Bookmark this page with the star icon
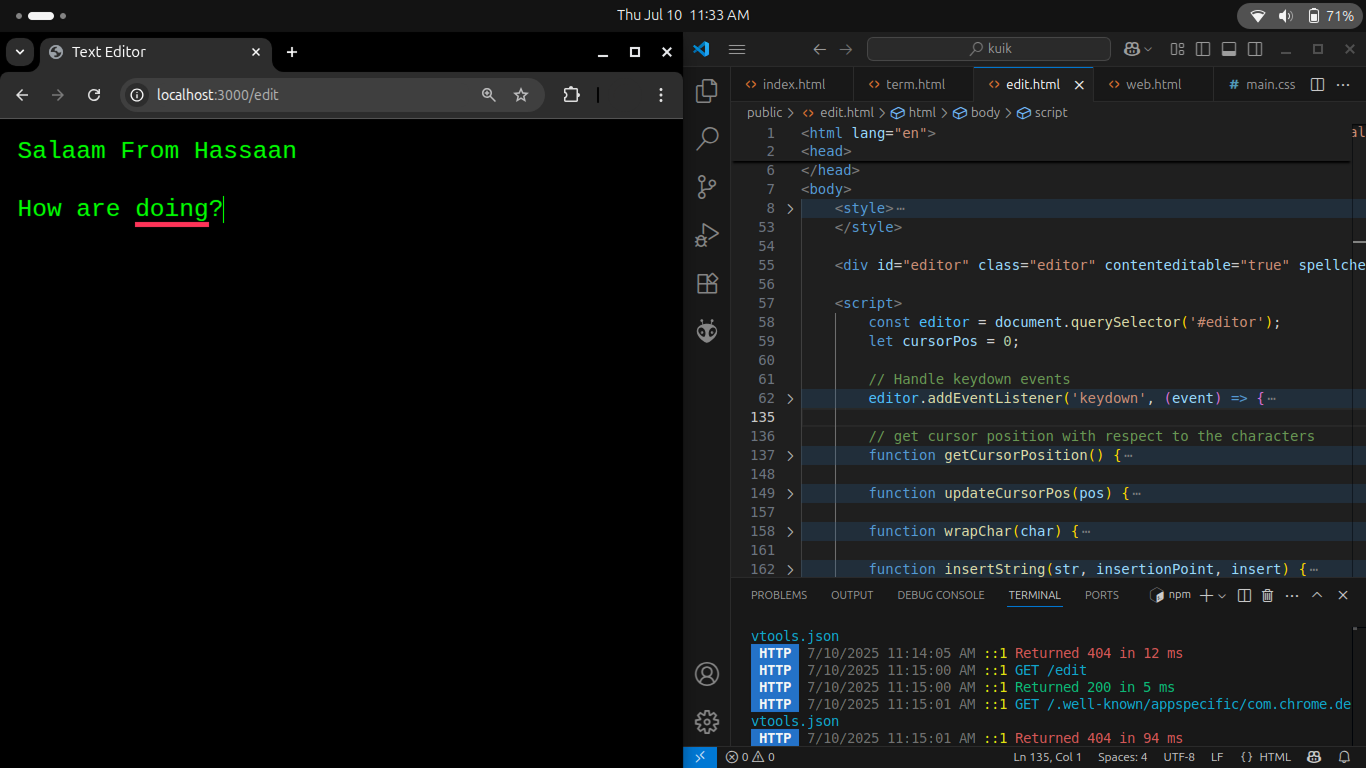This screenshot has width=1366, height=768. point(521,95)
